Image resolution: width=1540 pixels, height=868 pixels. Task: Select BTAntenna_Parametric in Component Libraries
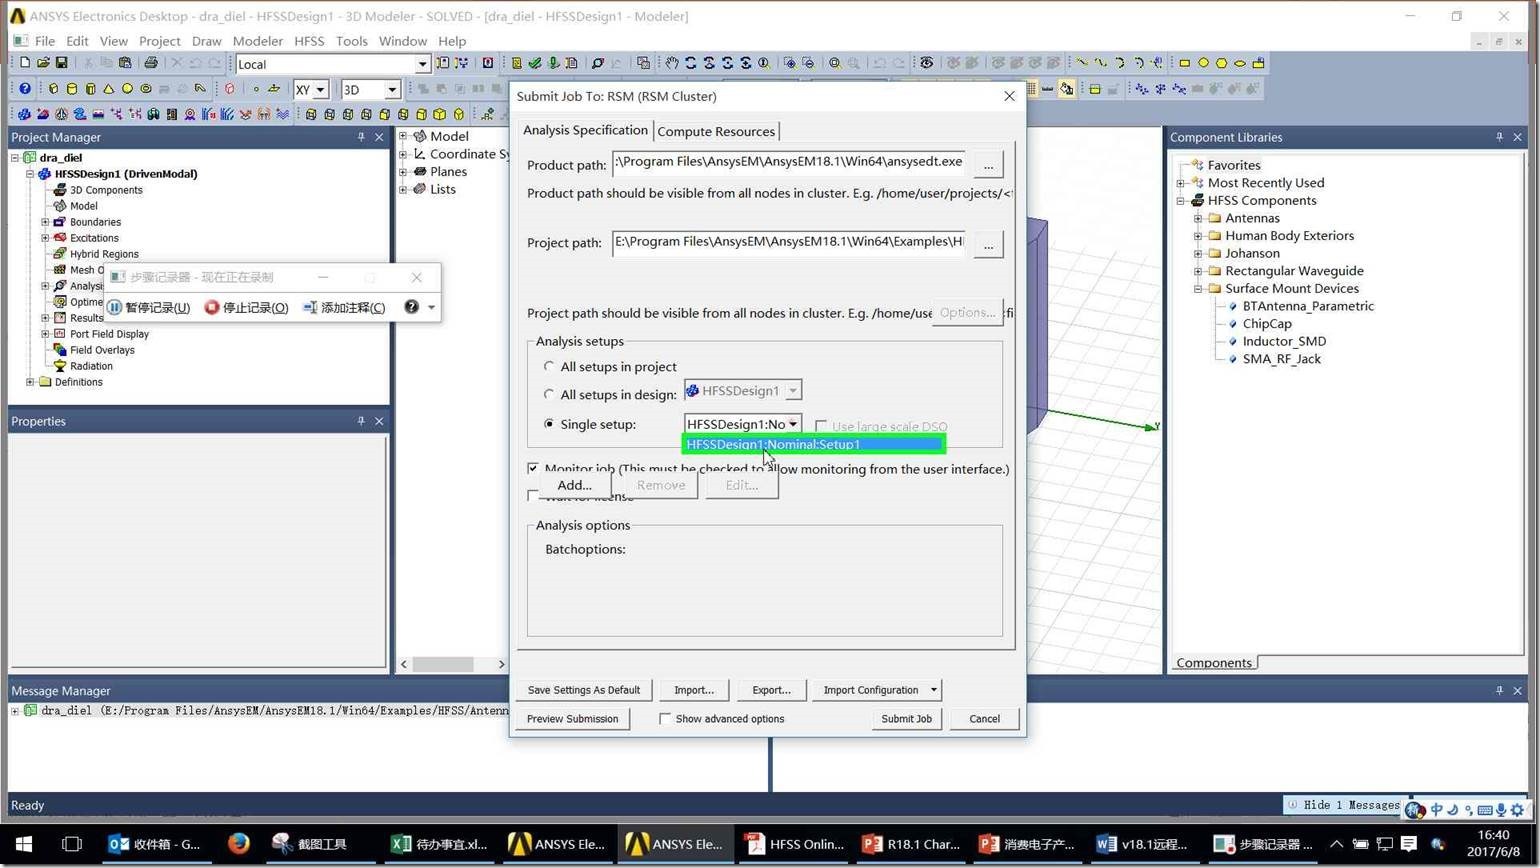pyautogui.click(x=1308, y=306)
